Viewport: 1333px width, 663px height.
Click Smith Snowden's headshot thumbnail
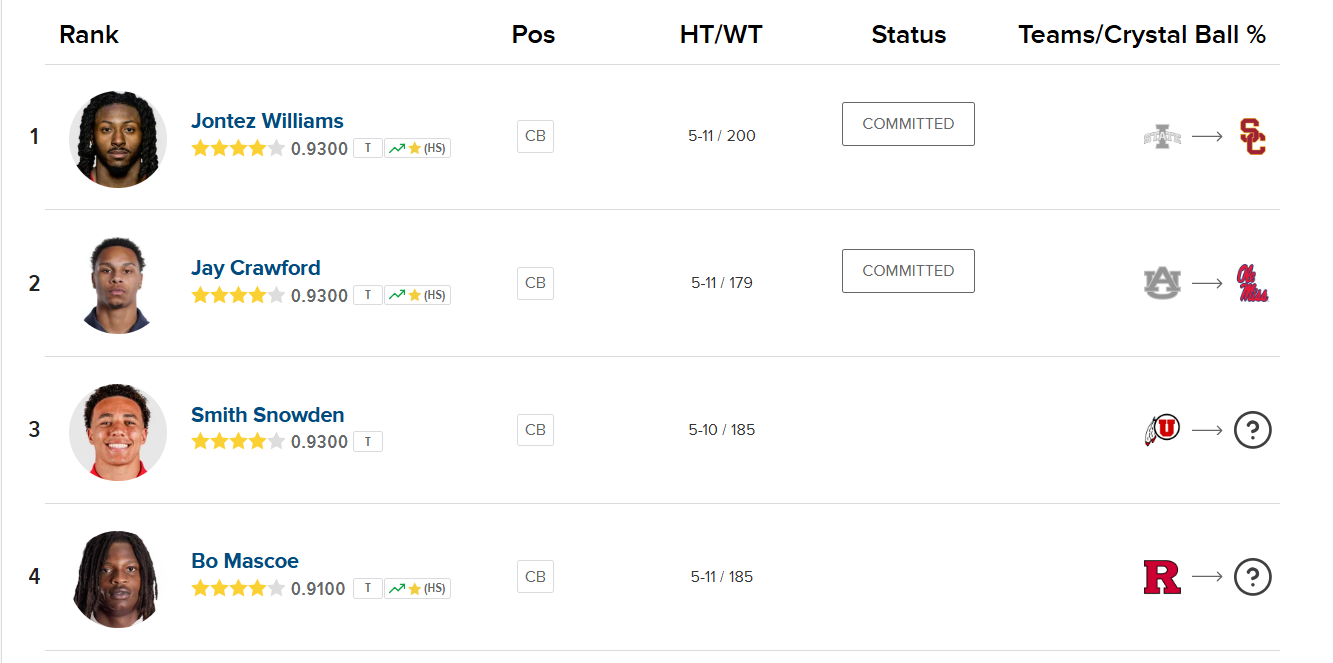117,431
